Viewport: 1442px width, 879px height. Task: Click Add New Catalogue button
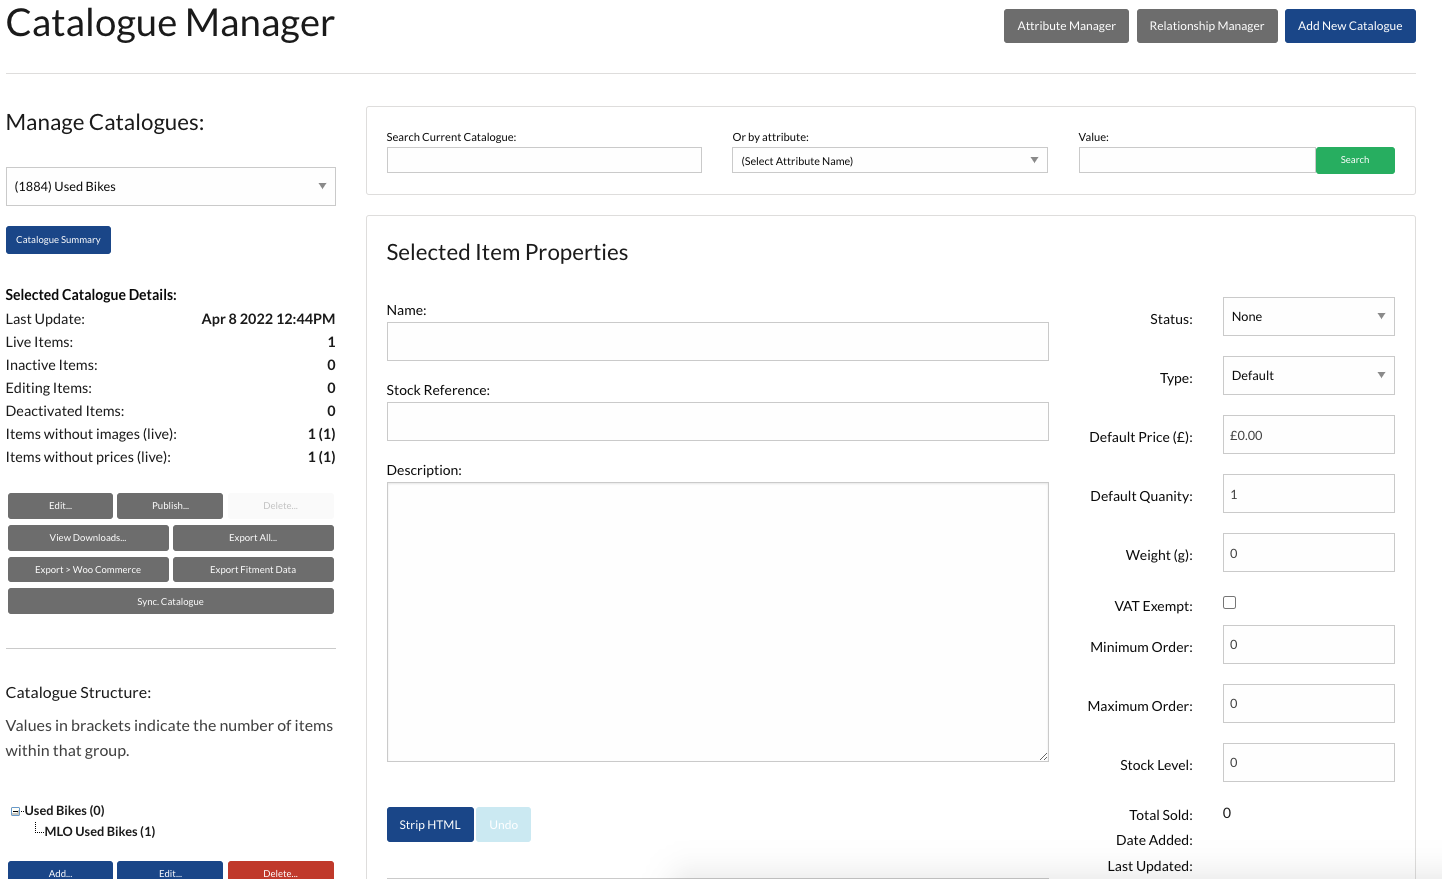(x=1349, y=26)
